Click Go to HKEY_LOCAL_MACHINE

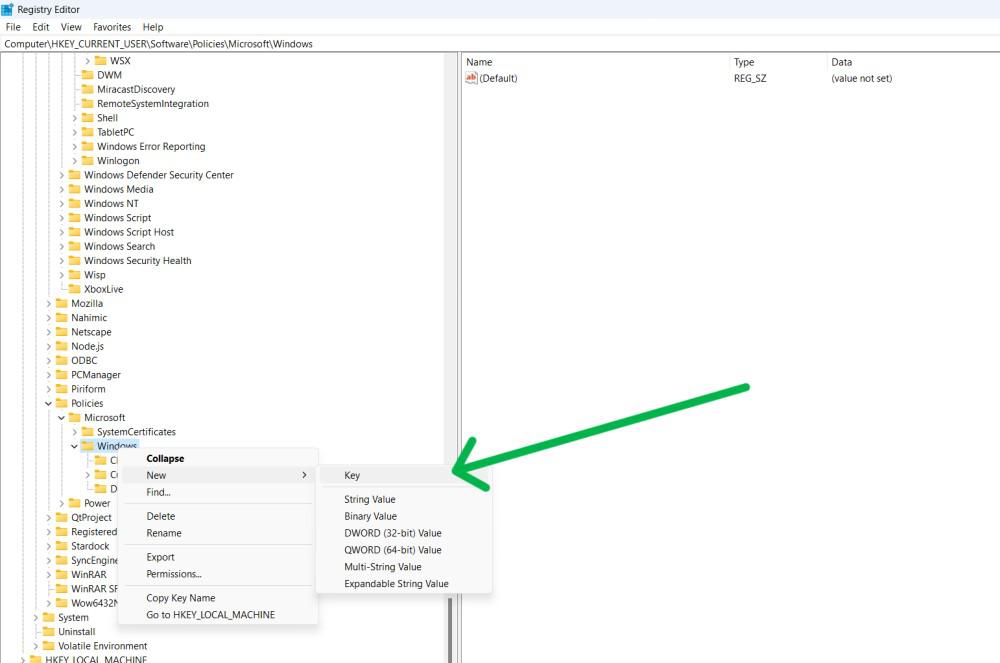217,615
